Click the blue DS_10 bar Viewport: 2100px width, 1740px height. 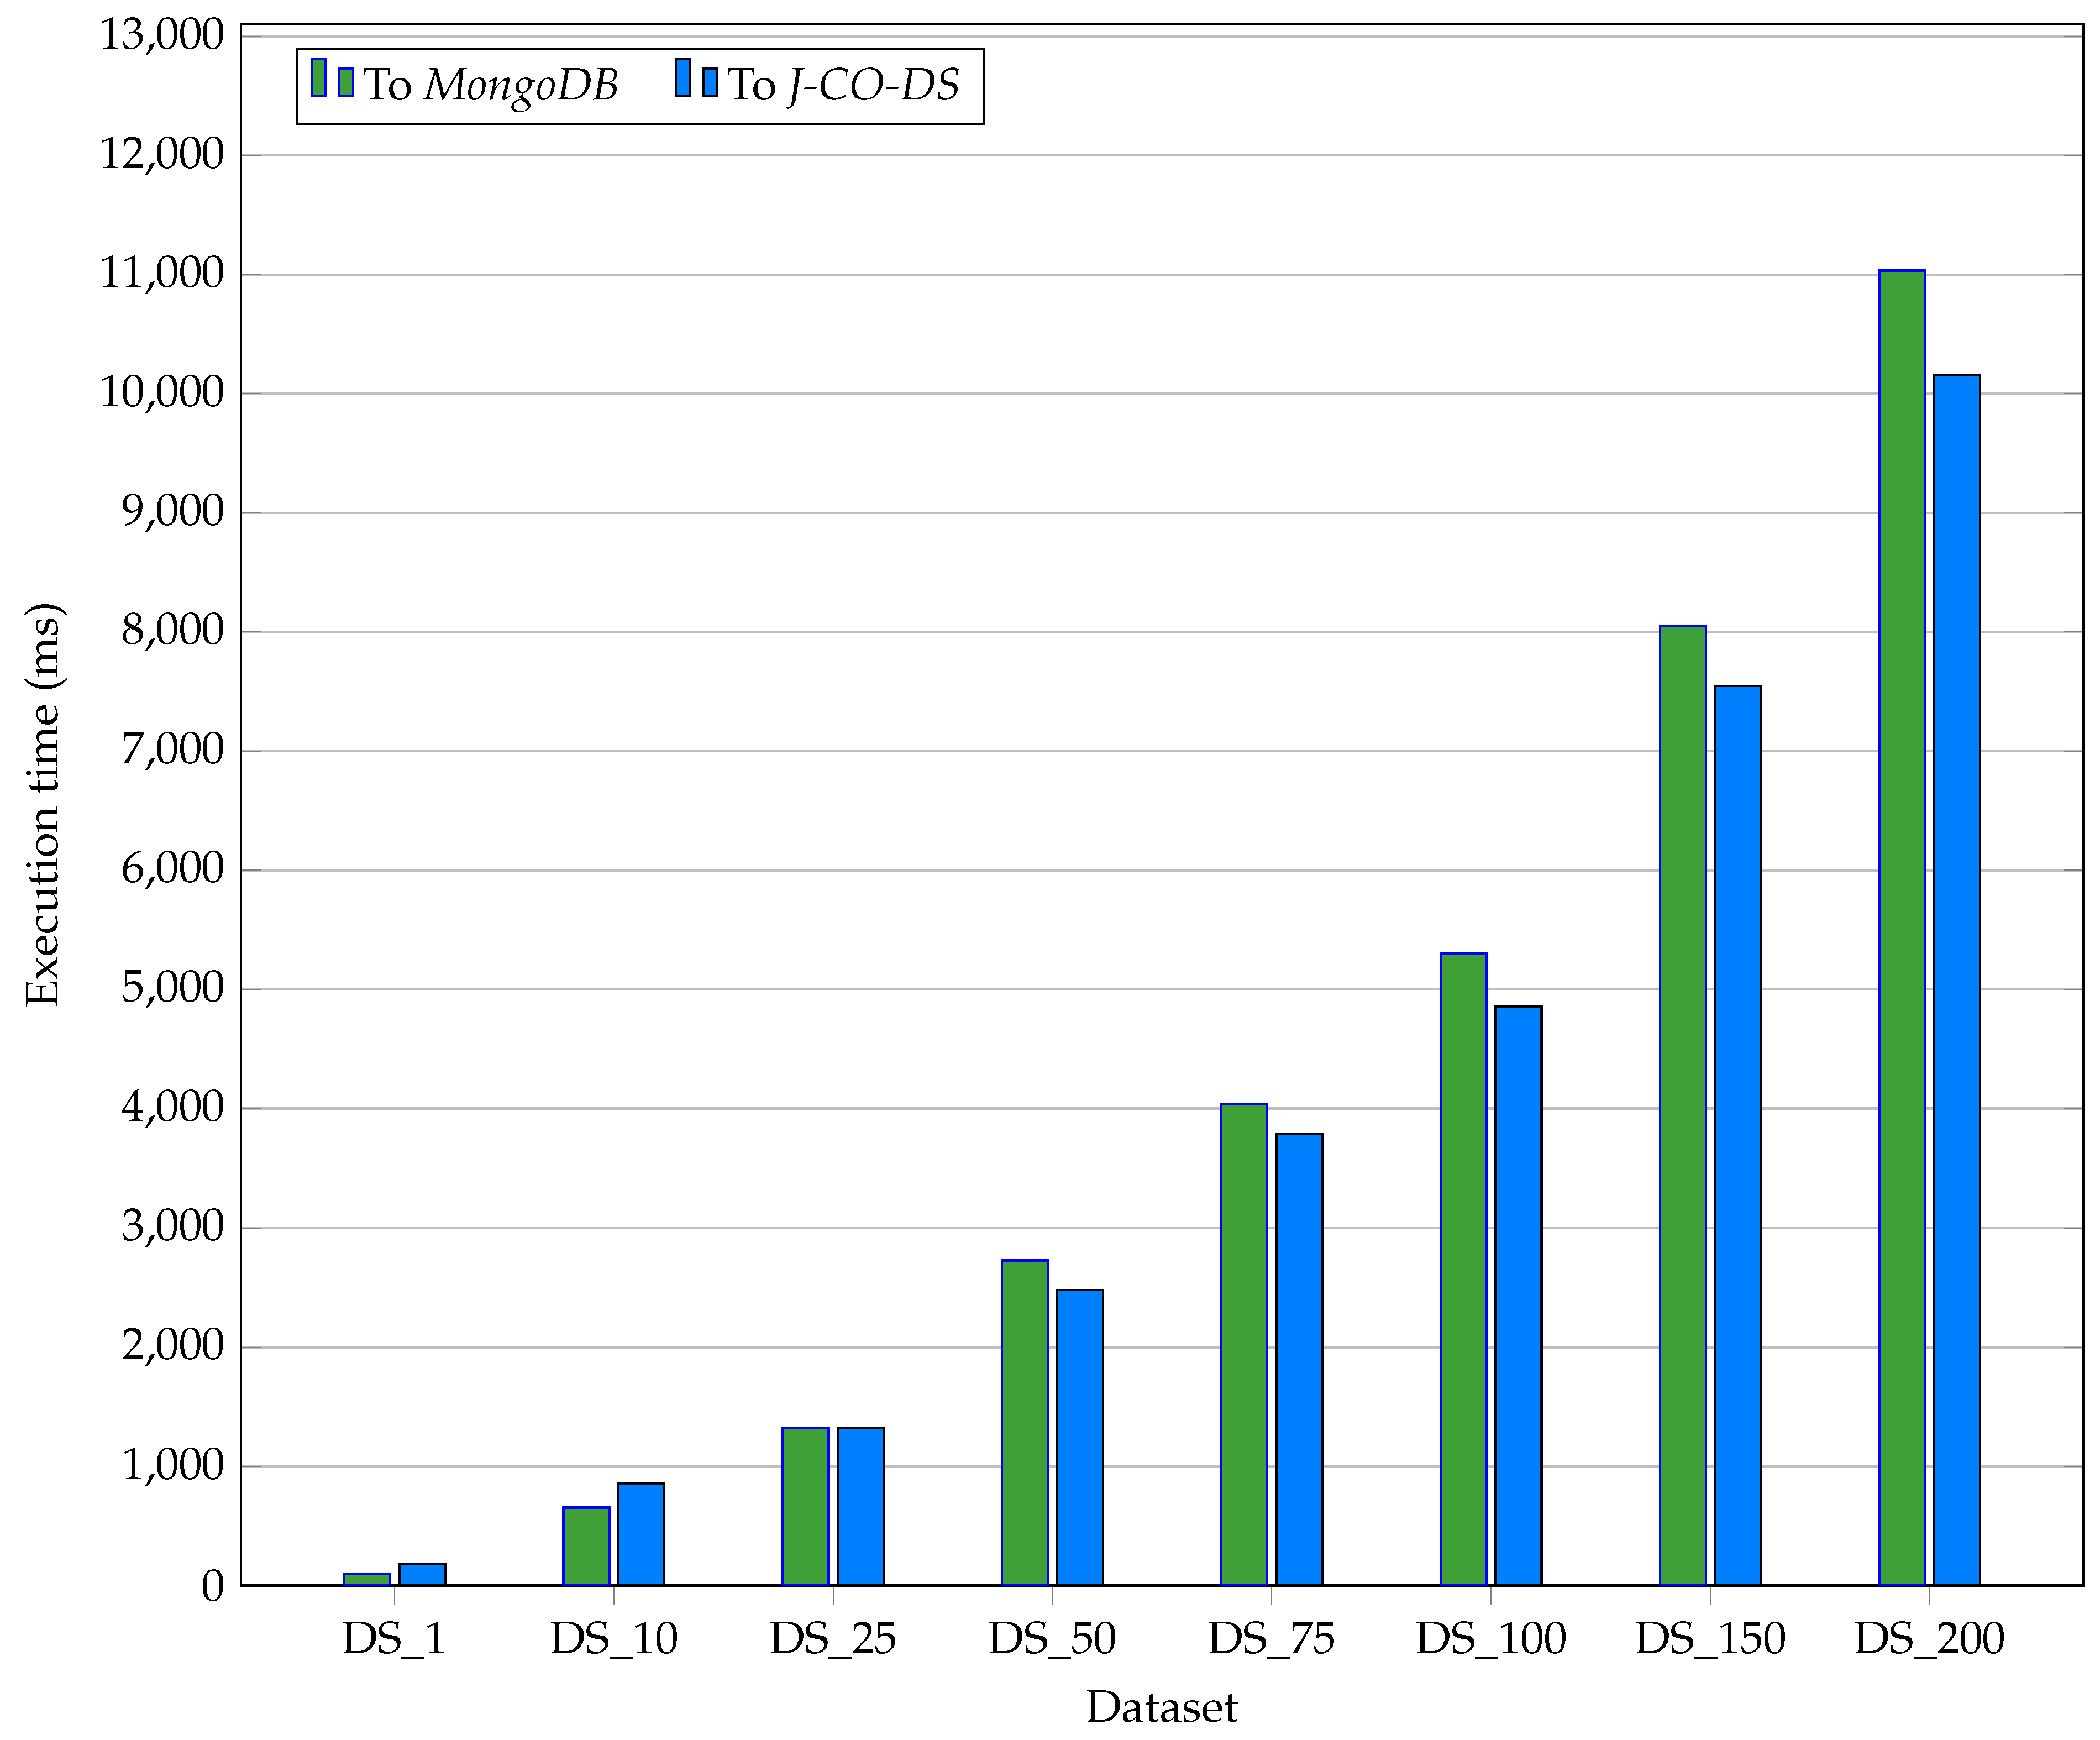click(x=641, y=1534)
